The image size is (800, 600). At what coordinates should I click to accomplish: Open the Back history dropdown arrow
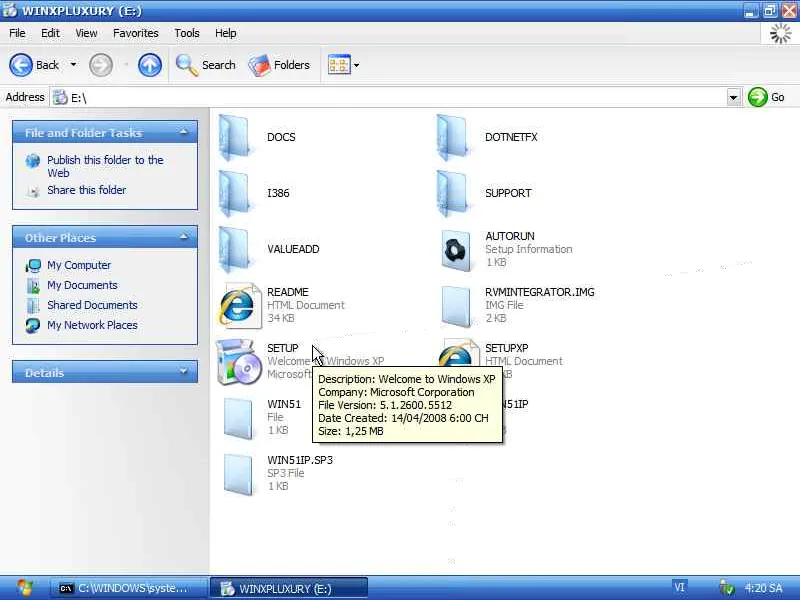[73, 65]
